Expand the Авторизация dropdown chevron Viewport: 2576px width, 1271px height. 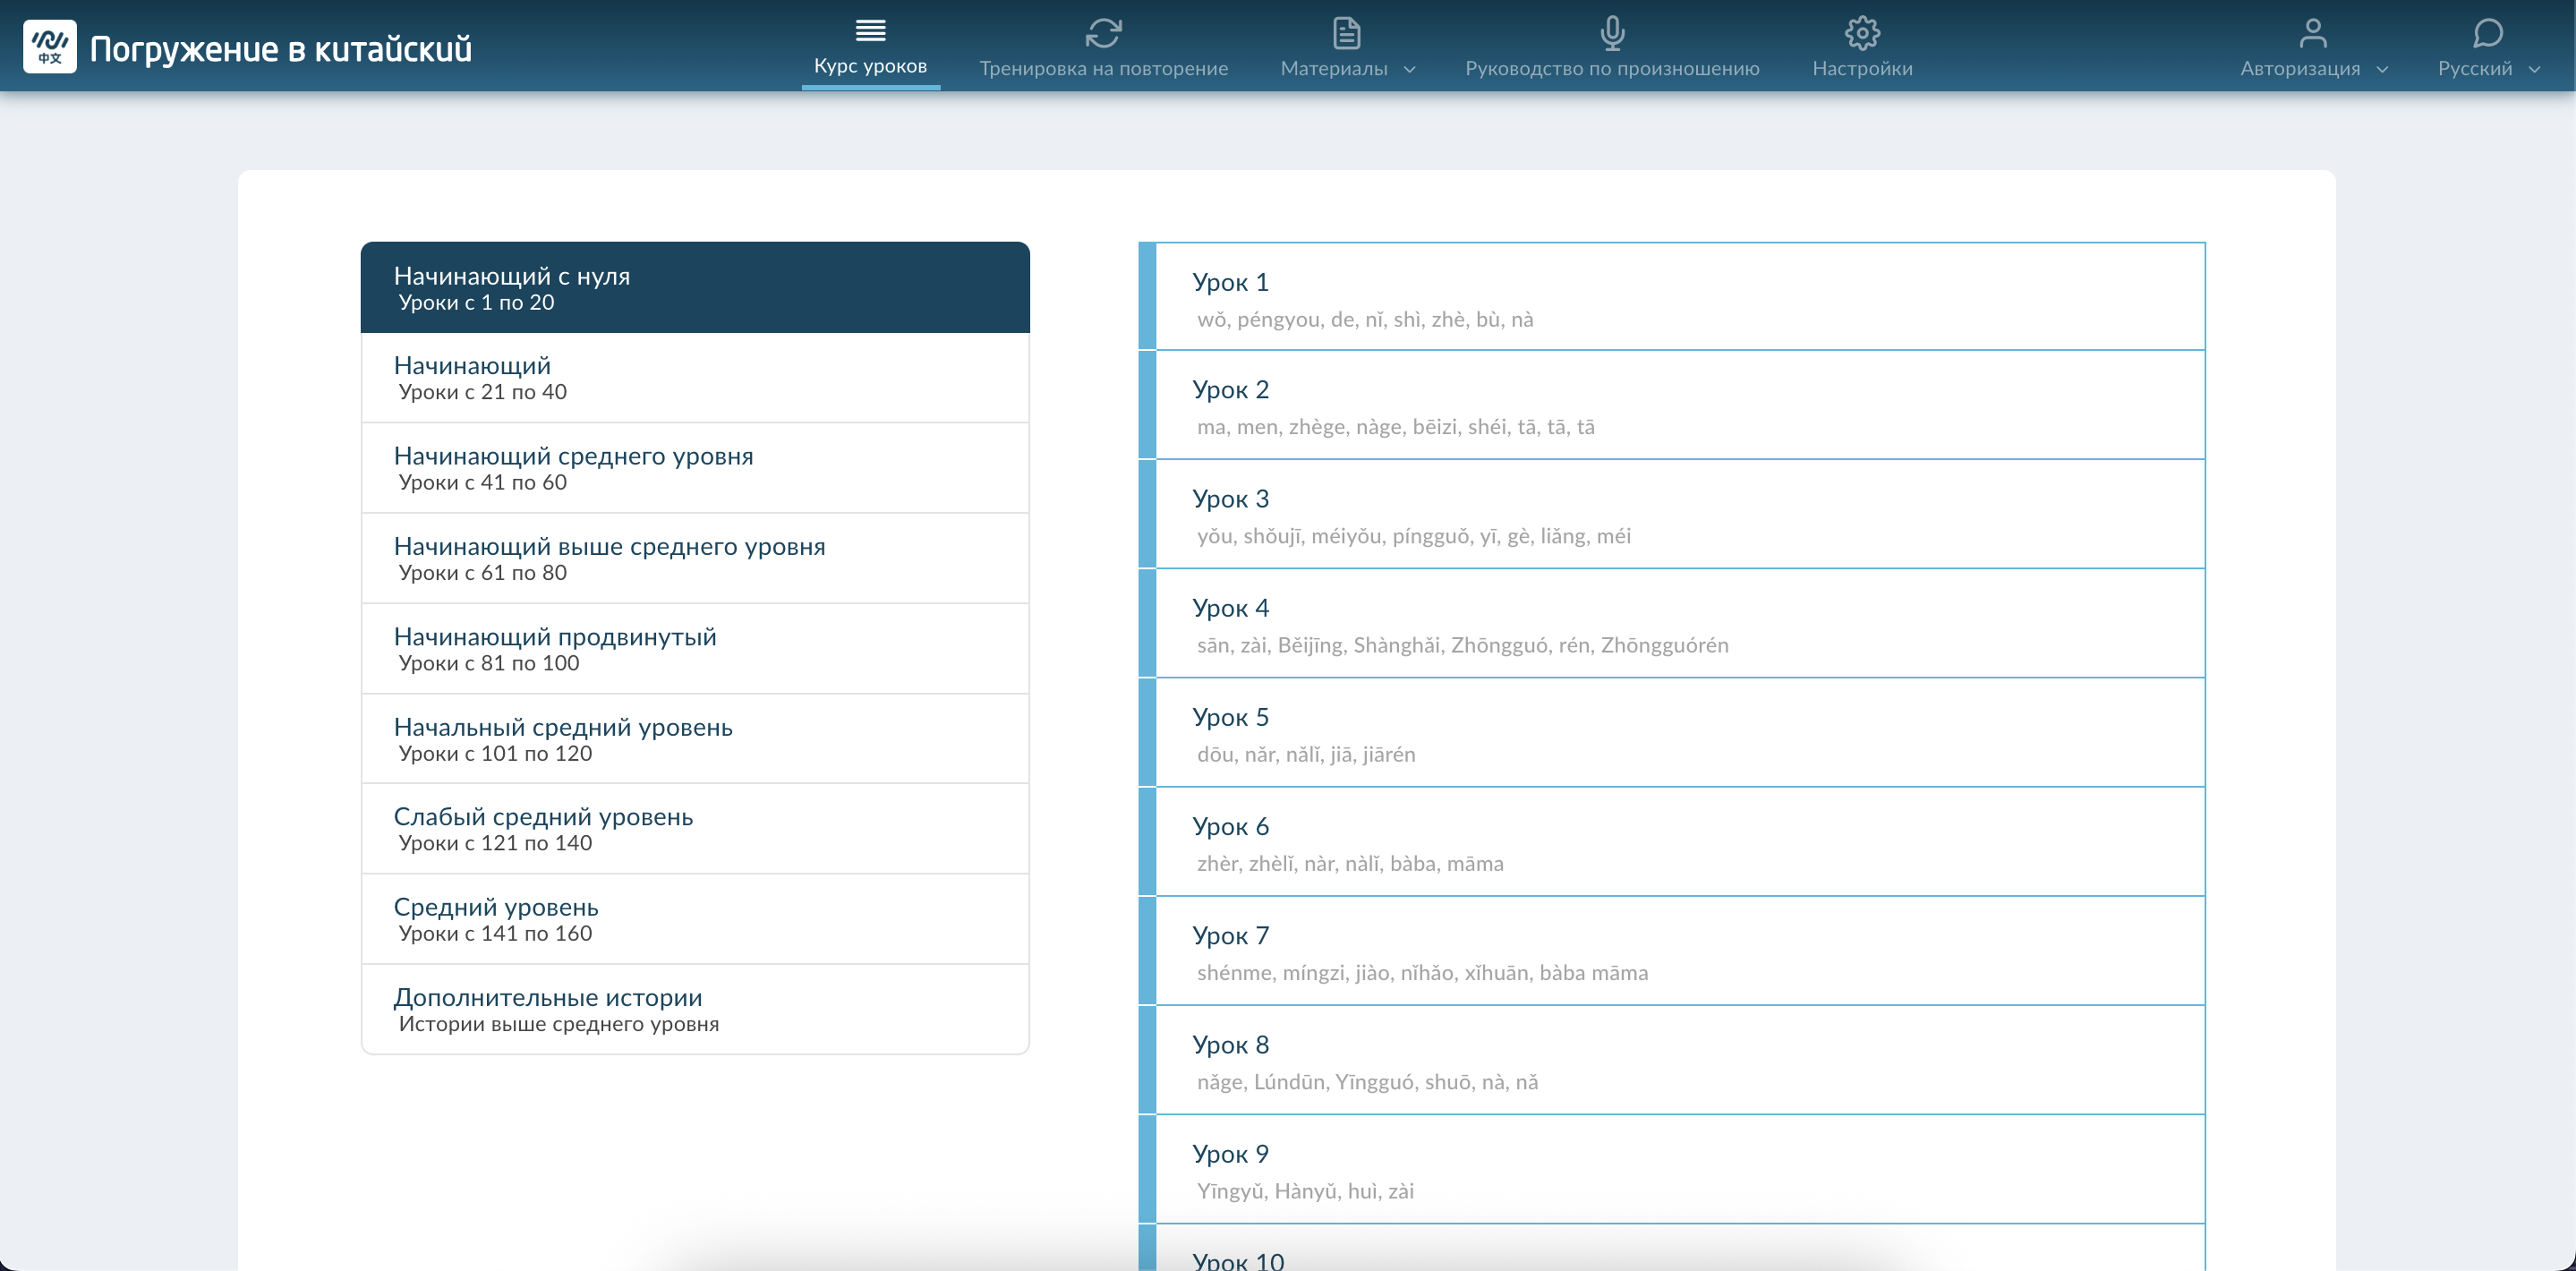pyautogui.click(x=2382, y=69)
